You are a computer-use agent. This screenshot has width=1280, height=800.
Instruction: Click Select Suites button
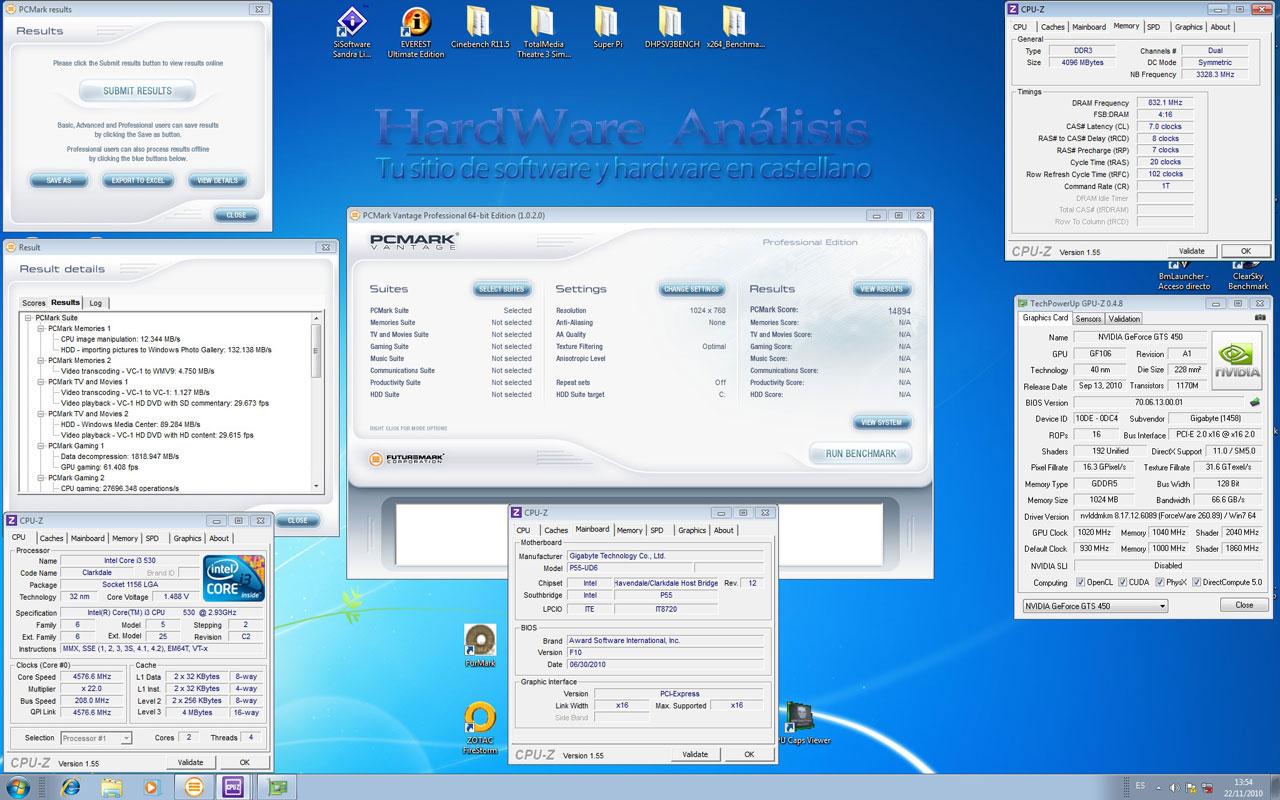(x=501, y=289)
